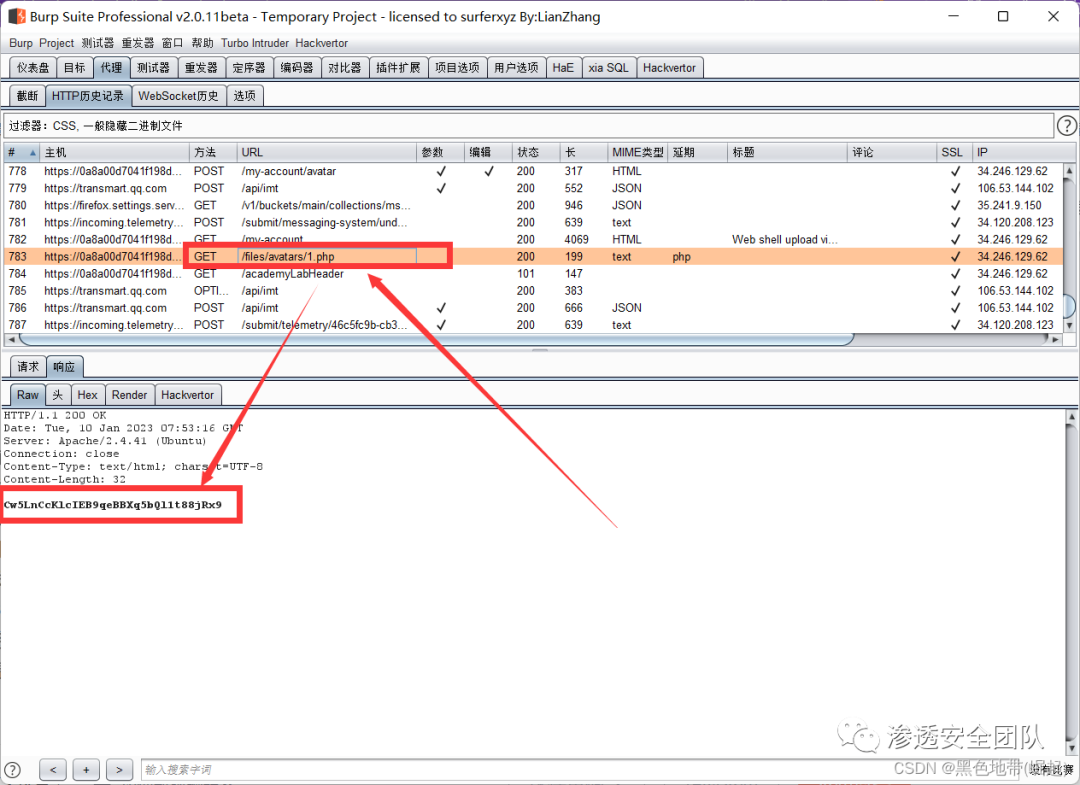Viewport: 1080px width, 785px height.
Task: Open the Project menu
Action: point(56,43)
